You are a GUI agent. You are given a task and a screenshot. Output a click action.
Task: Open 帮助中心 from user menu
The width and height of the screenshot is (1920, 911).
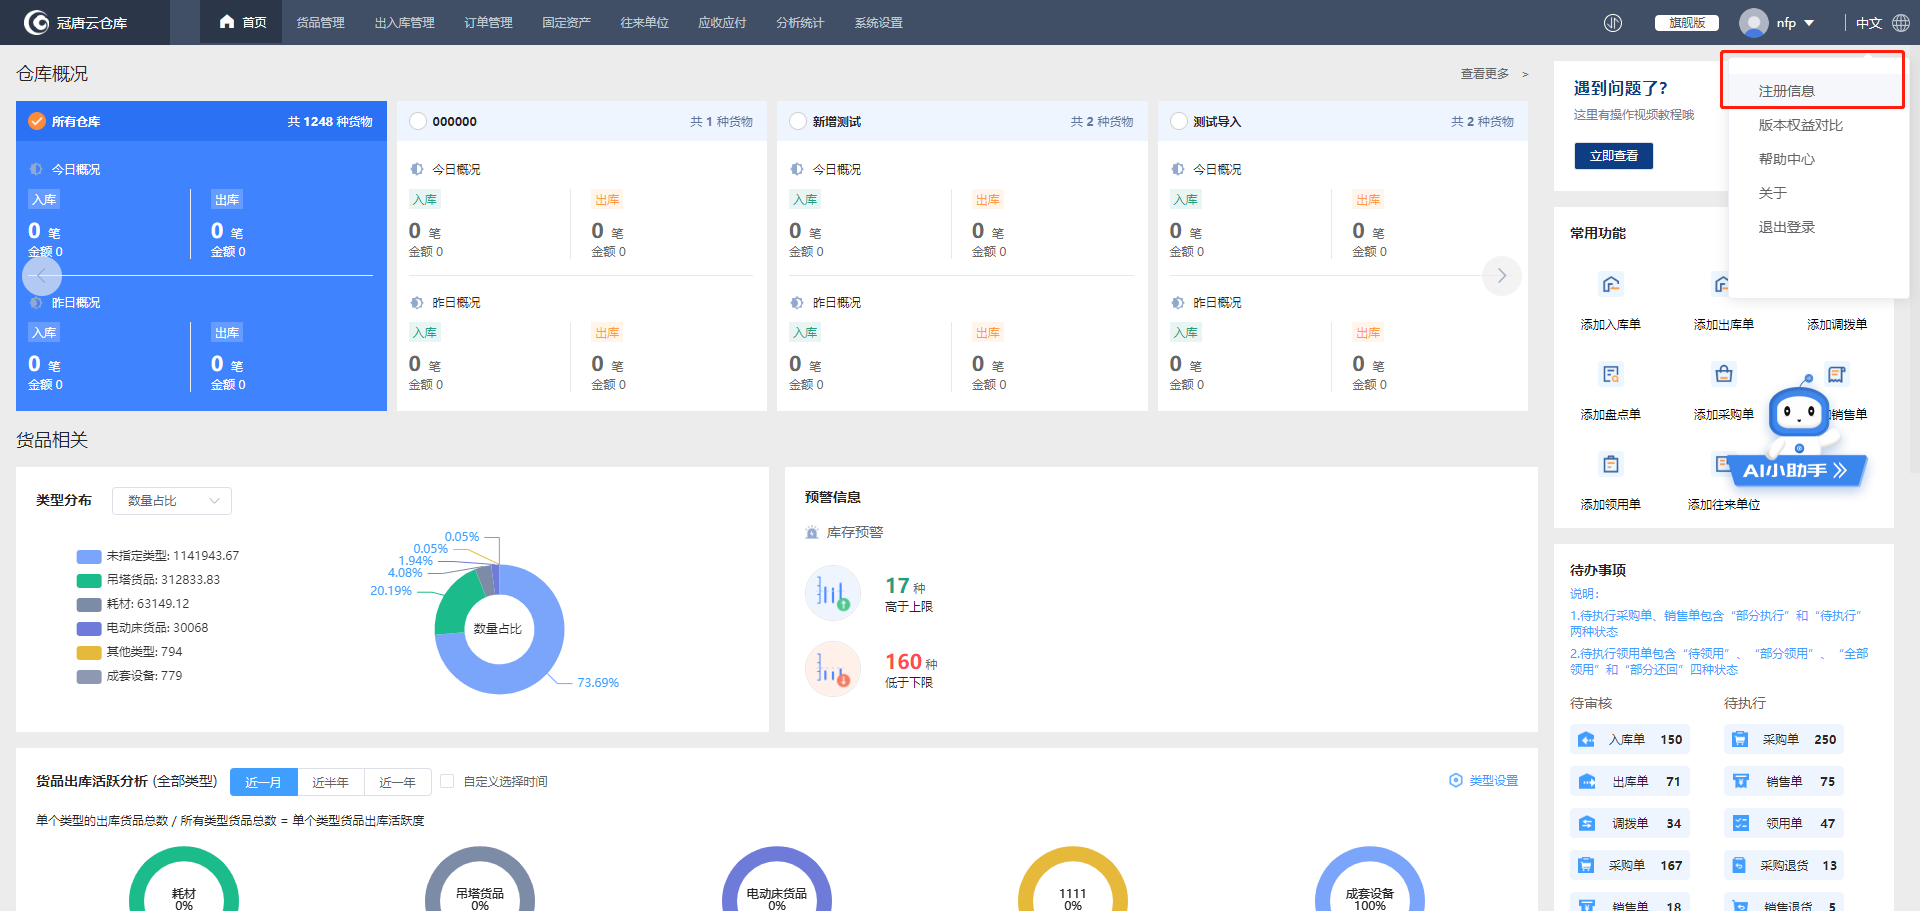point(1818,159)
